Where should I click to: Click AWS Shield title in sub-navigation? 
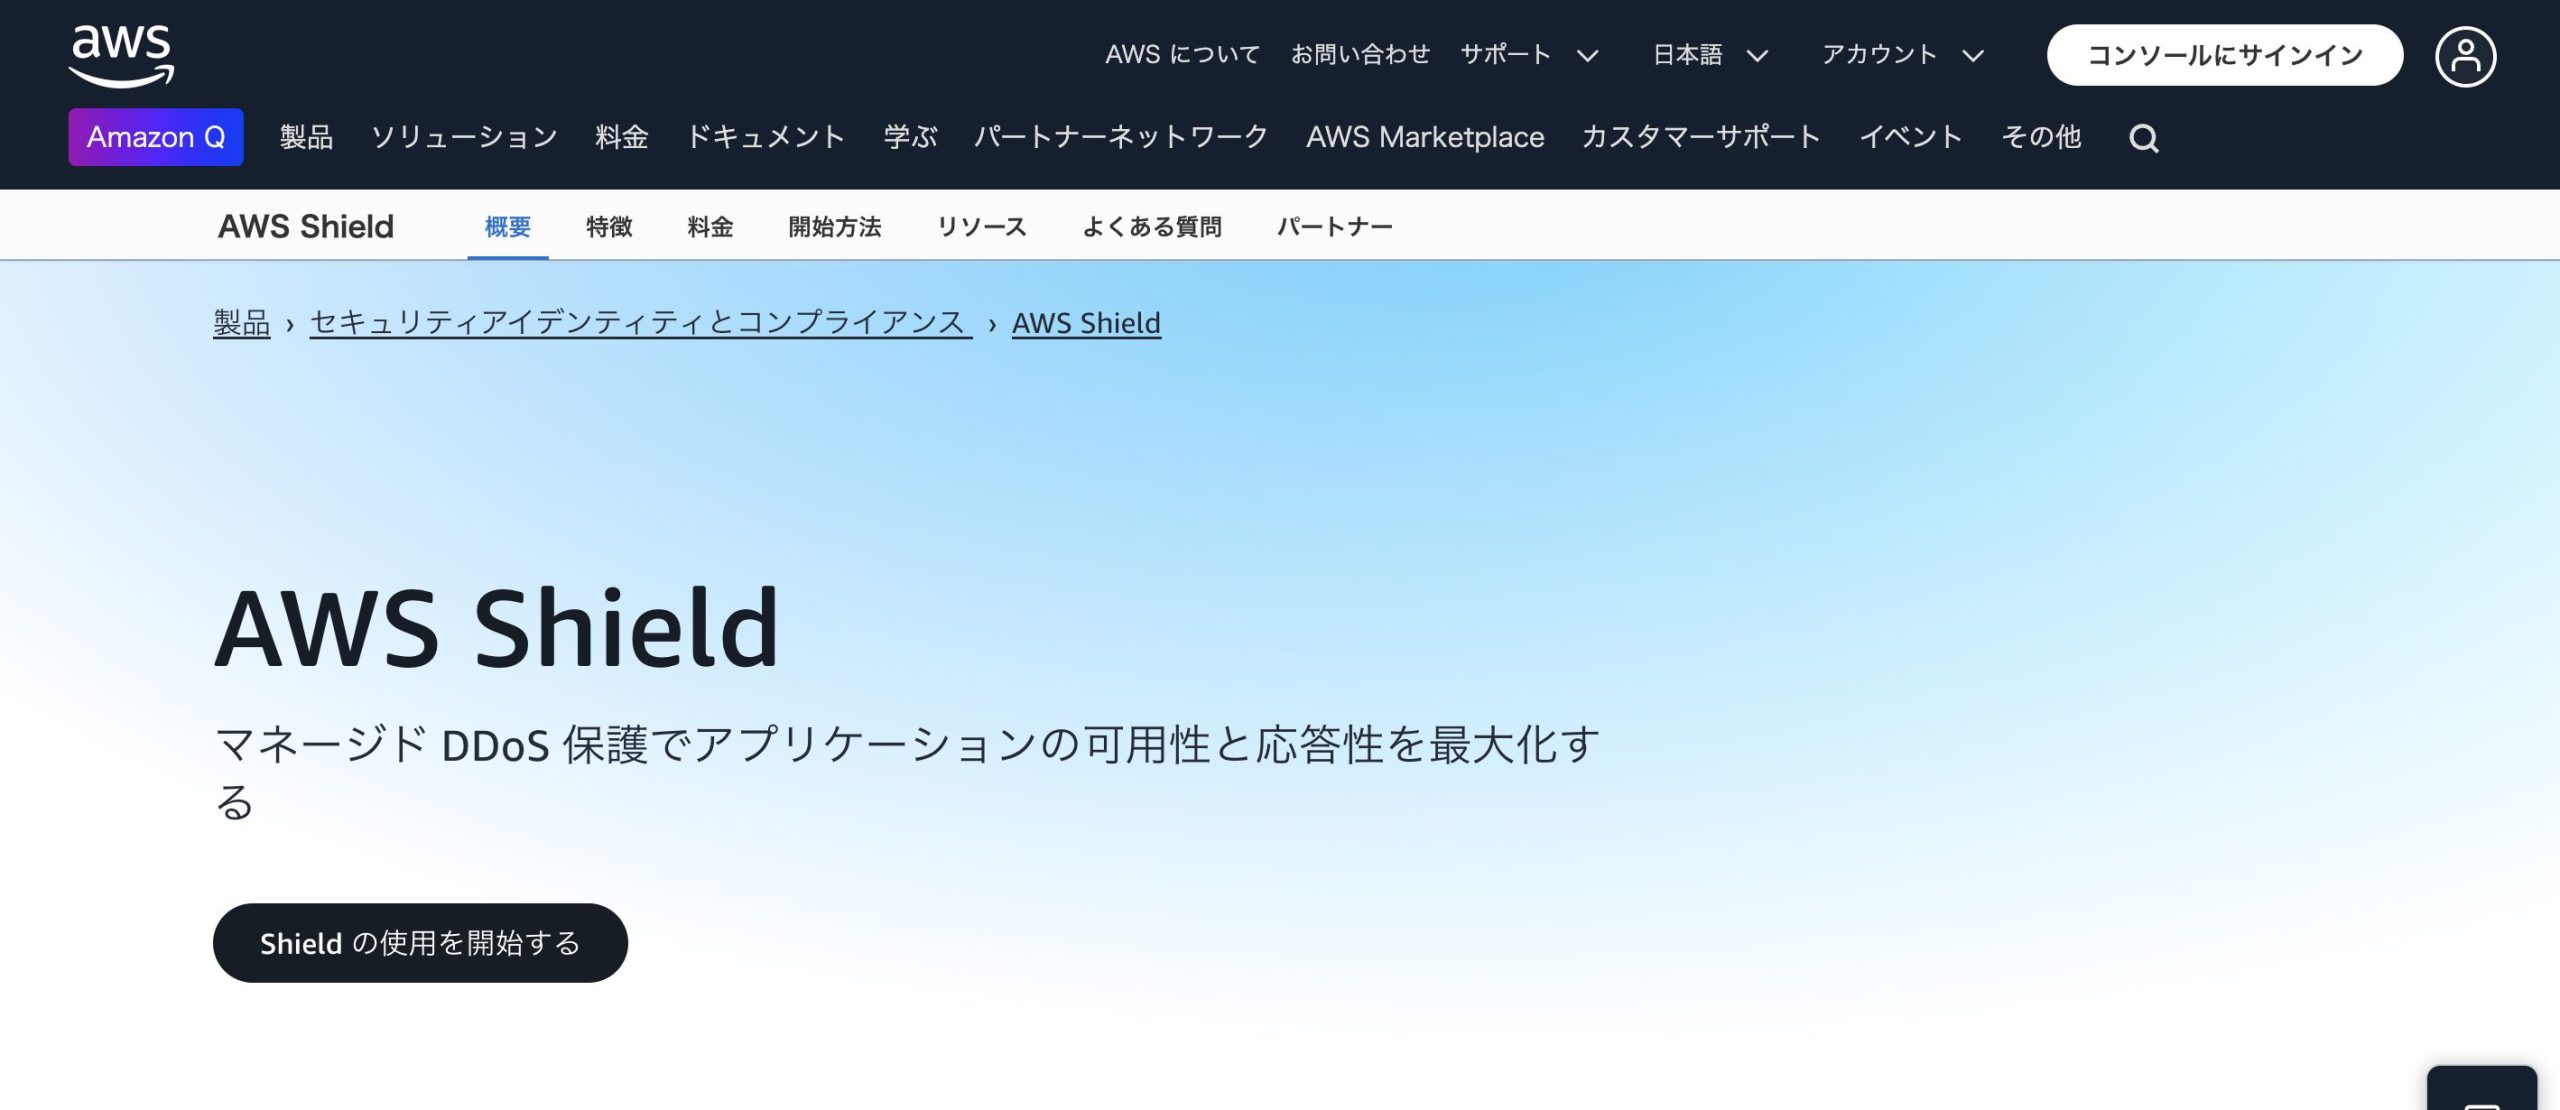(306, 227)
